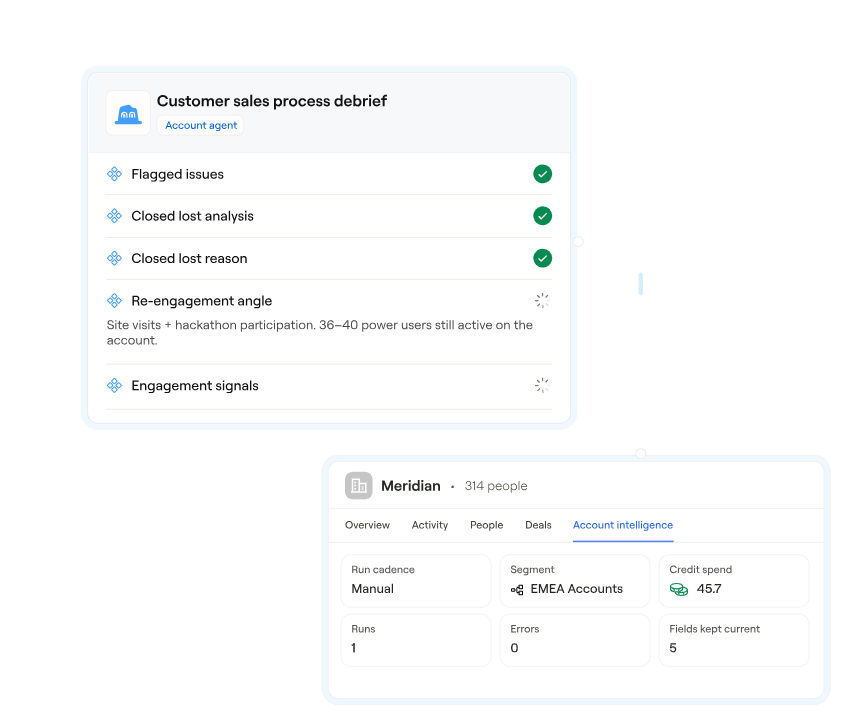Image resolution: width=866 pixels, height=722 pixels.
Task: Click the diamond icon beside Closed lost reason
Action: (114, 258)
